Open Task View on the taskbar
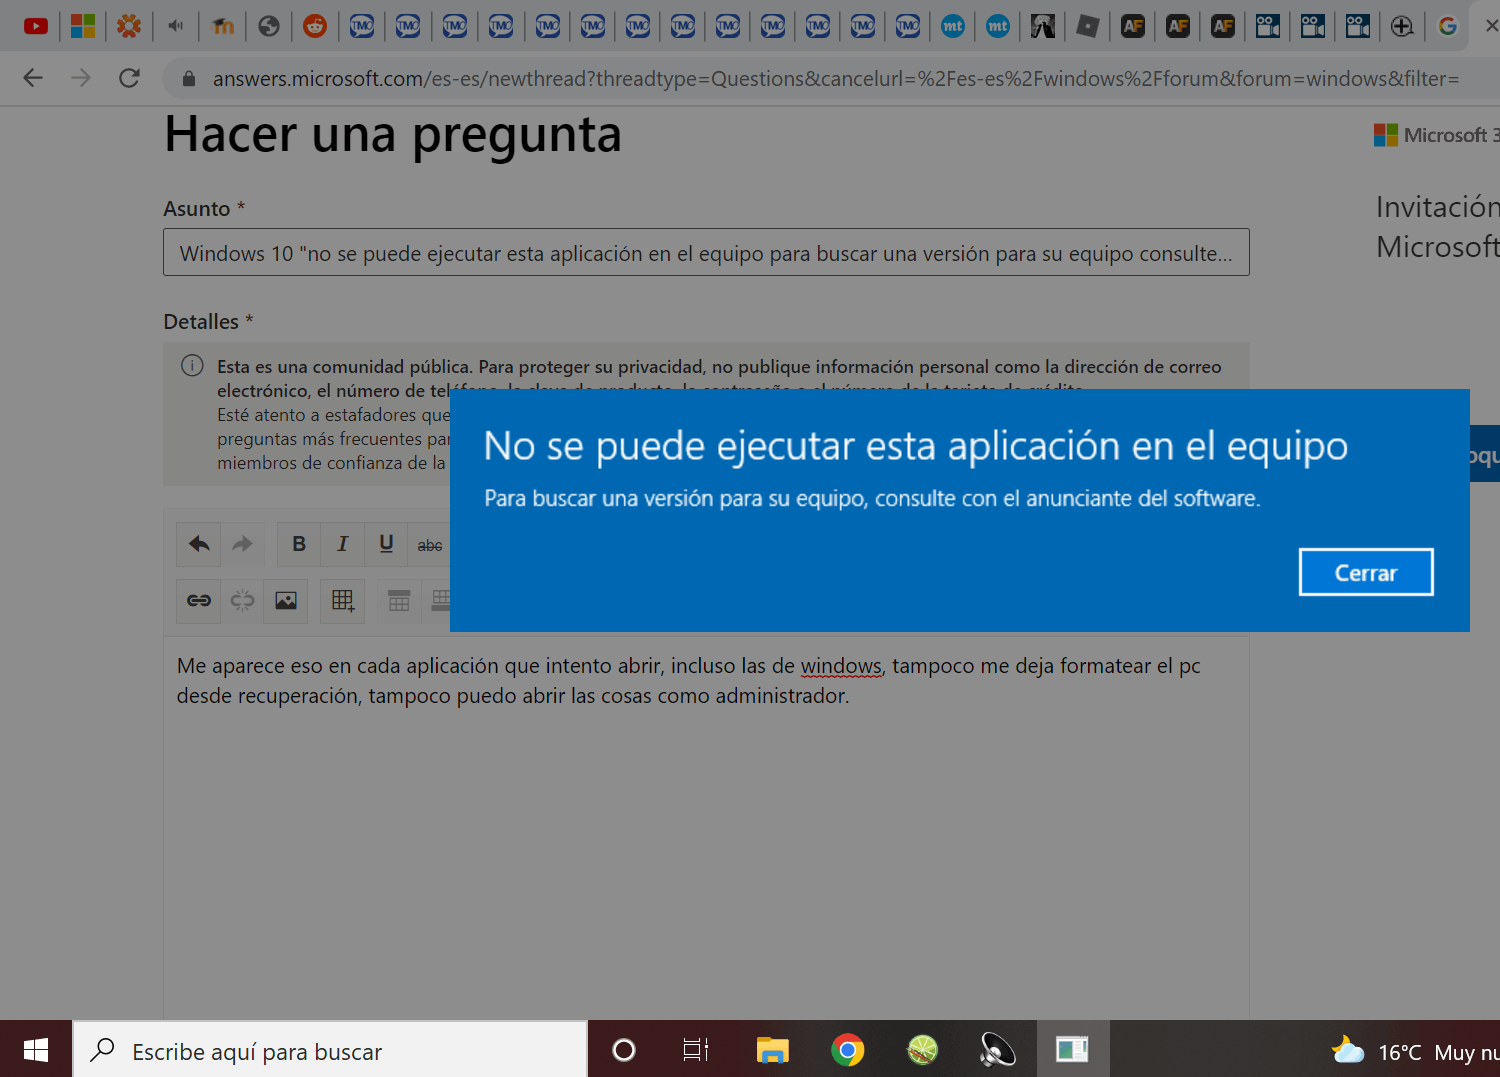Image resolution: width=1500 pixels, height=1077 pixels. point(696,1049)
